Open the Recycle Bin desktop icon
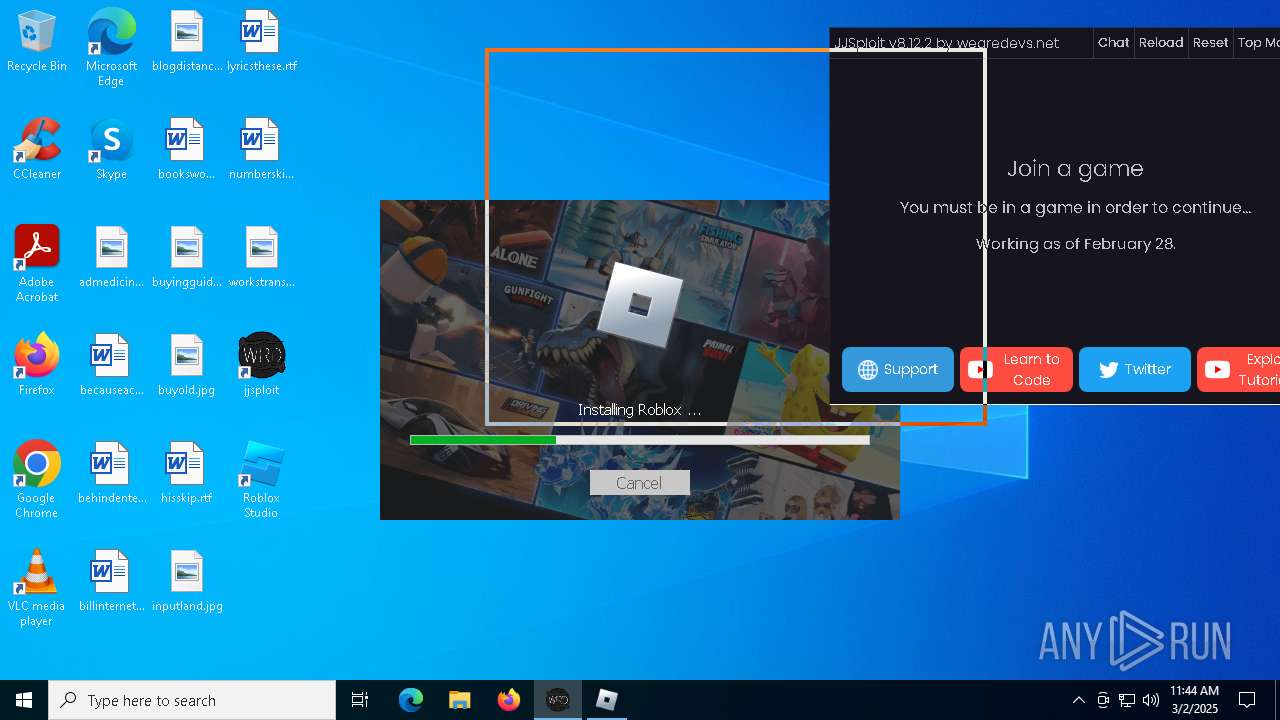The width and height of the screenshot is (1280, 720). [x=36, y=42]
